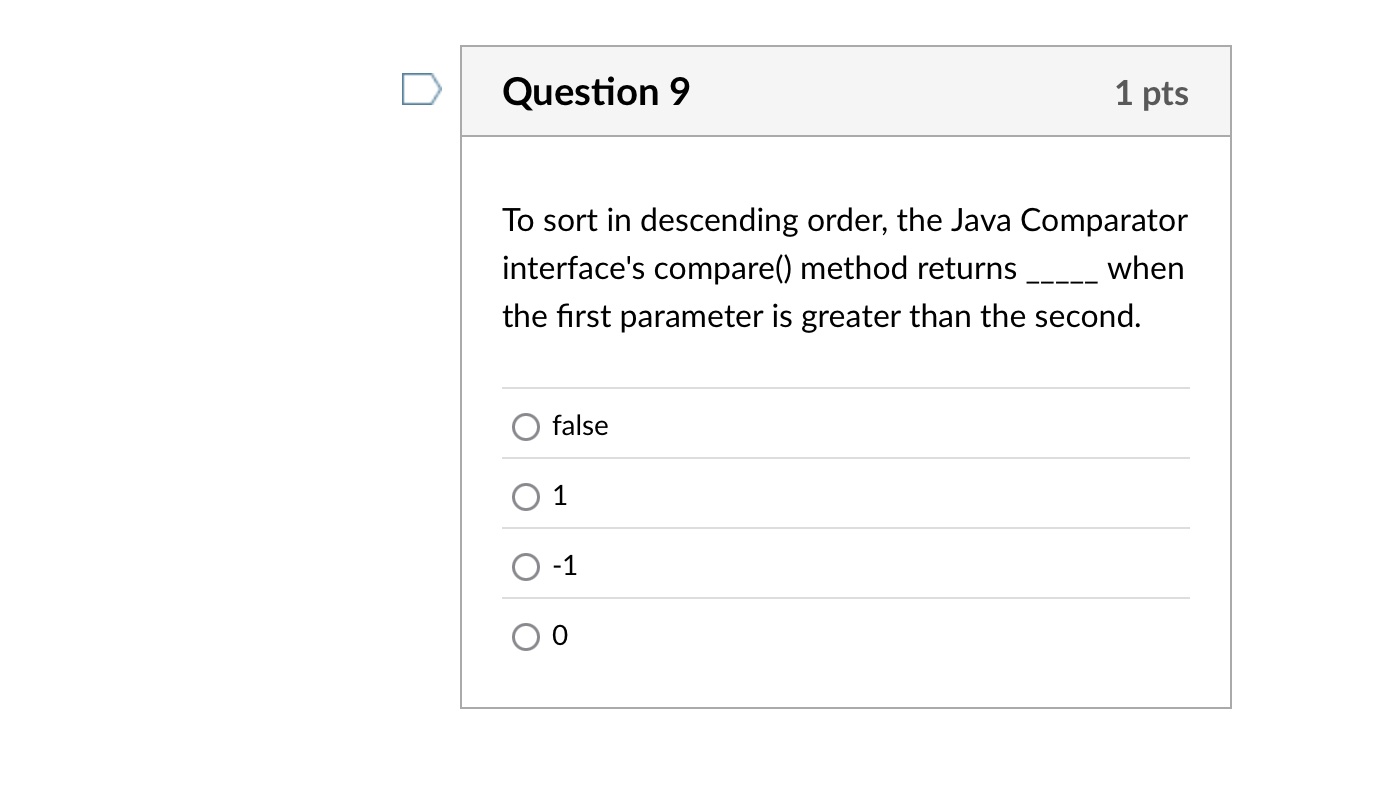Screen dimensions: 1387x790
Task: Select the radio button for answer "false"
Action: [526, 426]
